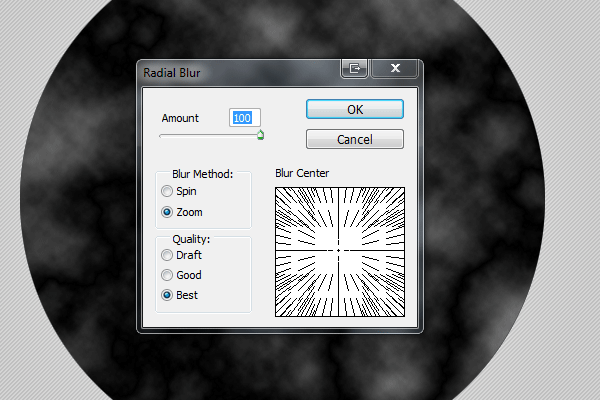Click the Amount slider handle

click(x=260, y=135)
